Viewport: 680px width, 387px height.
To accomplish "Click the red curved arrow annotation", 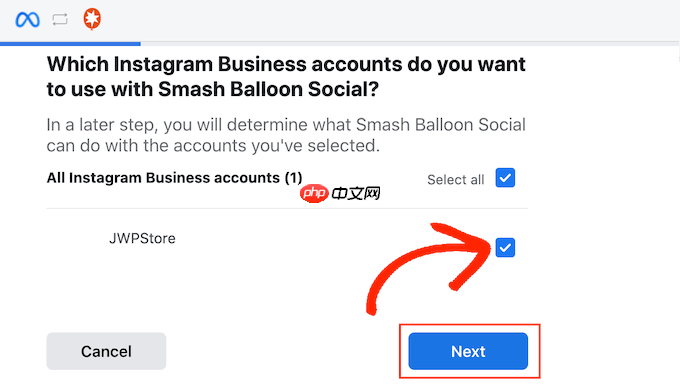I will [x=429, y=267].
